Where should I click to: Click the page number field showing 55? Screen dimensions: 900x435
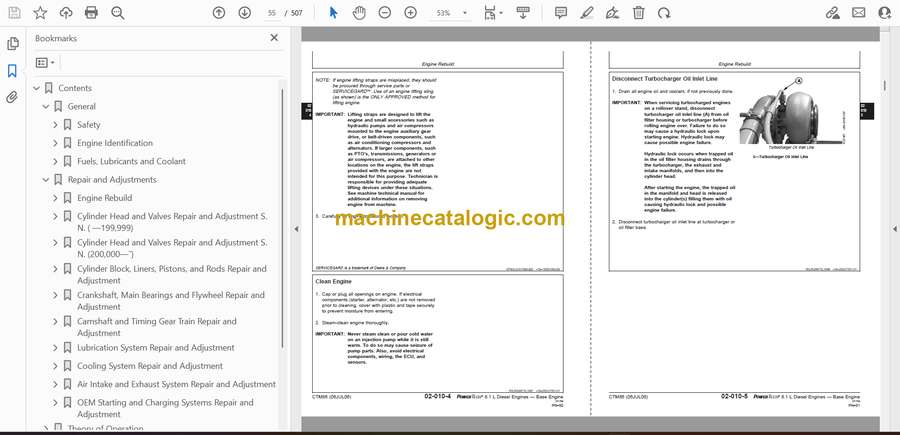272,13
